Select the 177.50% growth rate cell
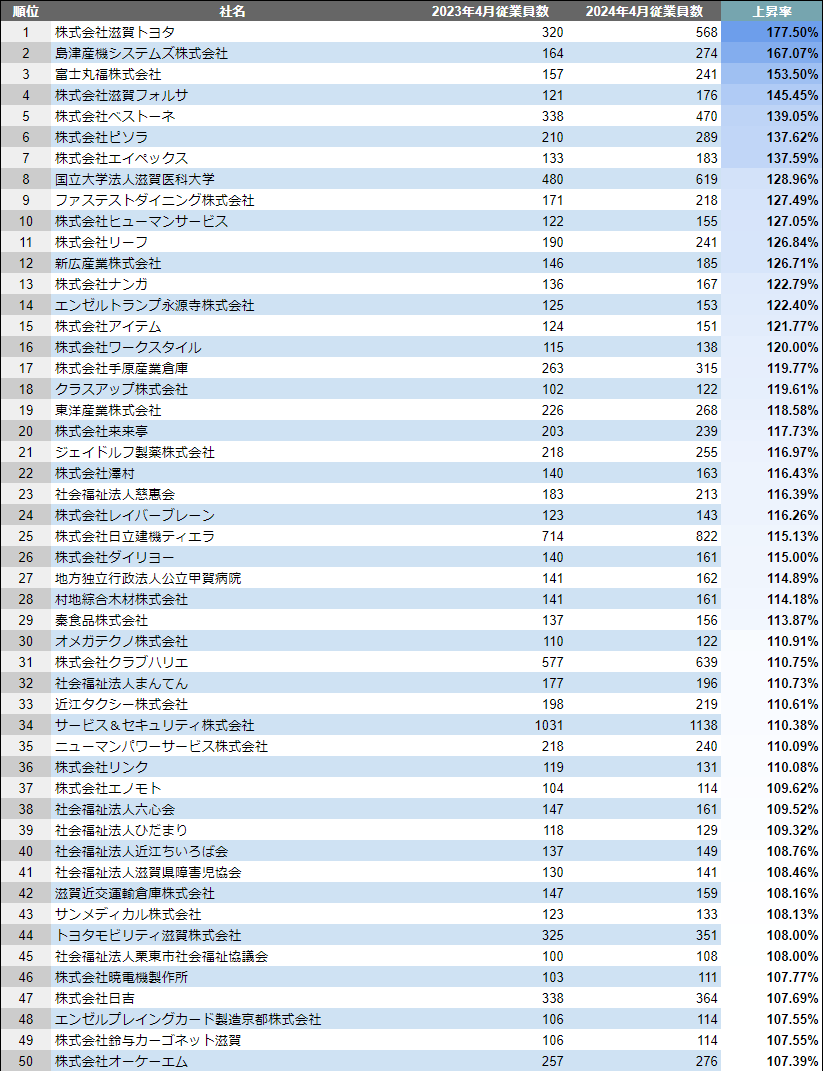This screenshot has height=1071, width=823. 772,32
